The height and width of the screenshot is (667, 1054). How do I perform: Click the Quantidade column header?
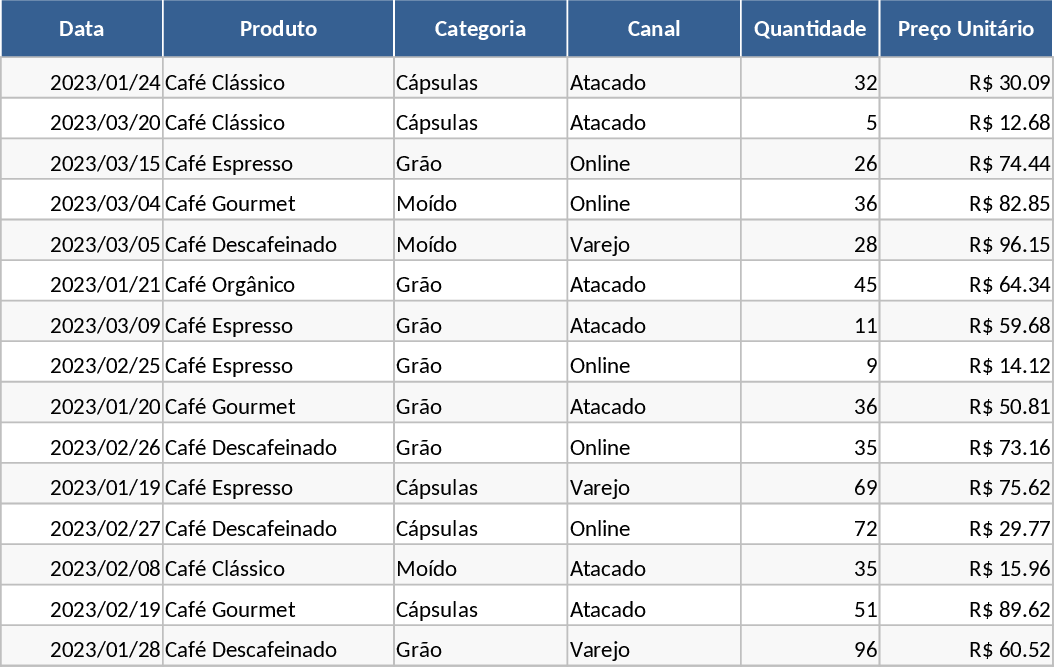click(x=810, y=29)
